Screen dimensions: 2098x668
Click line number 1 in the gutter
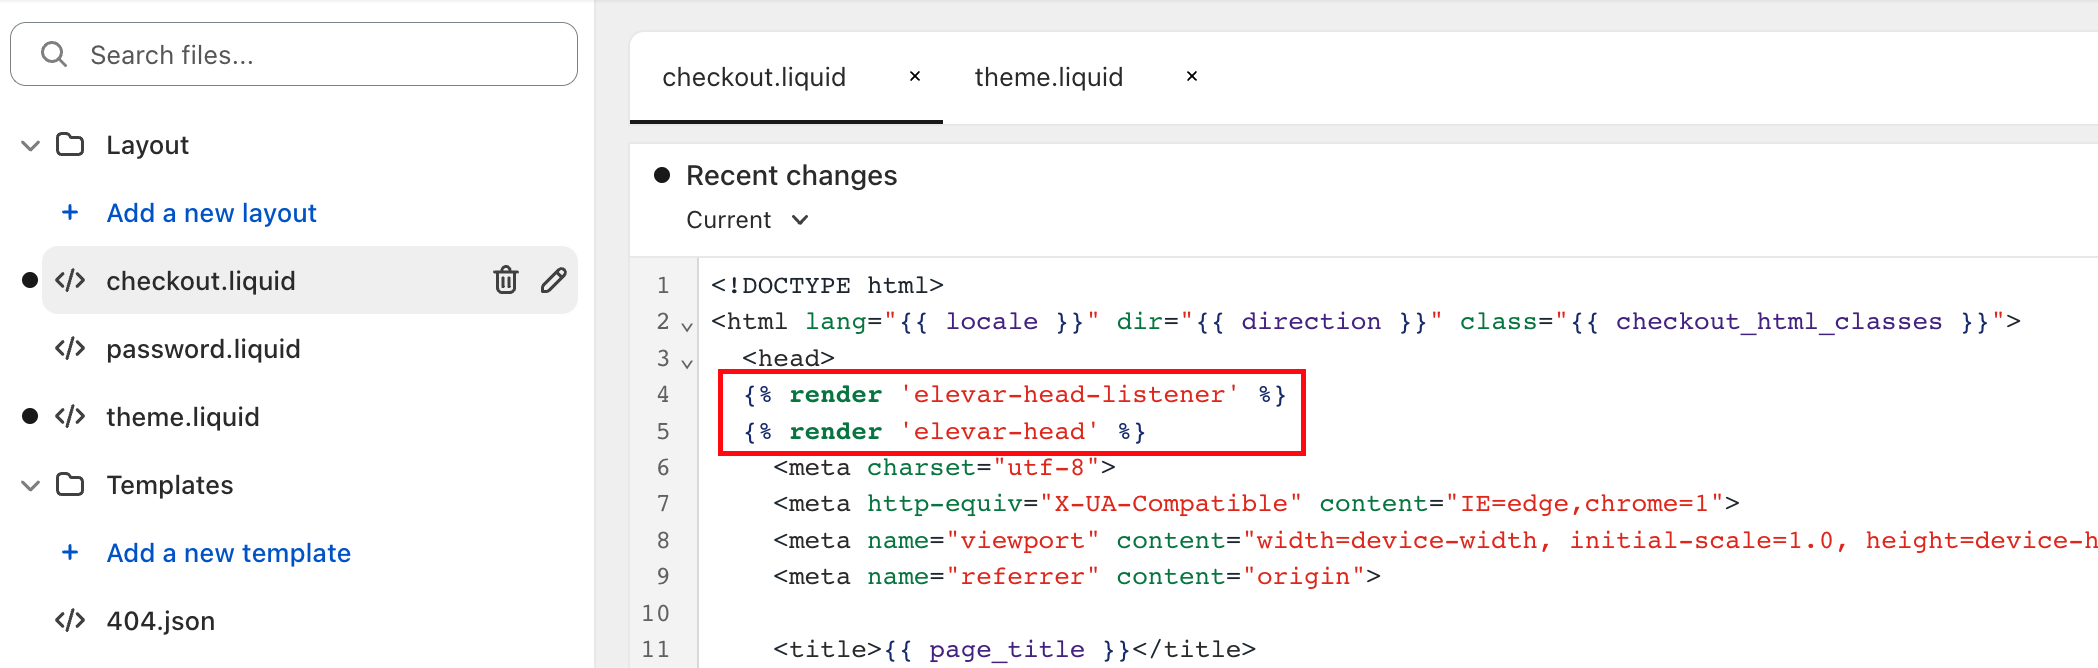pyautogui.click(x=663, y=285)
